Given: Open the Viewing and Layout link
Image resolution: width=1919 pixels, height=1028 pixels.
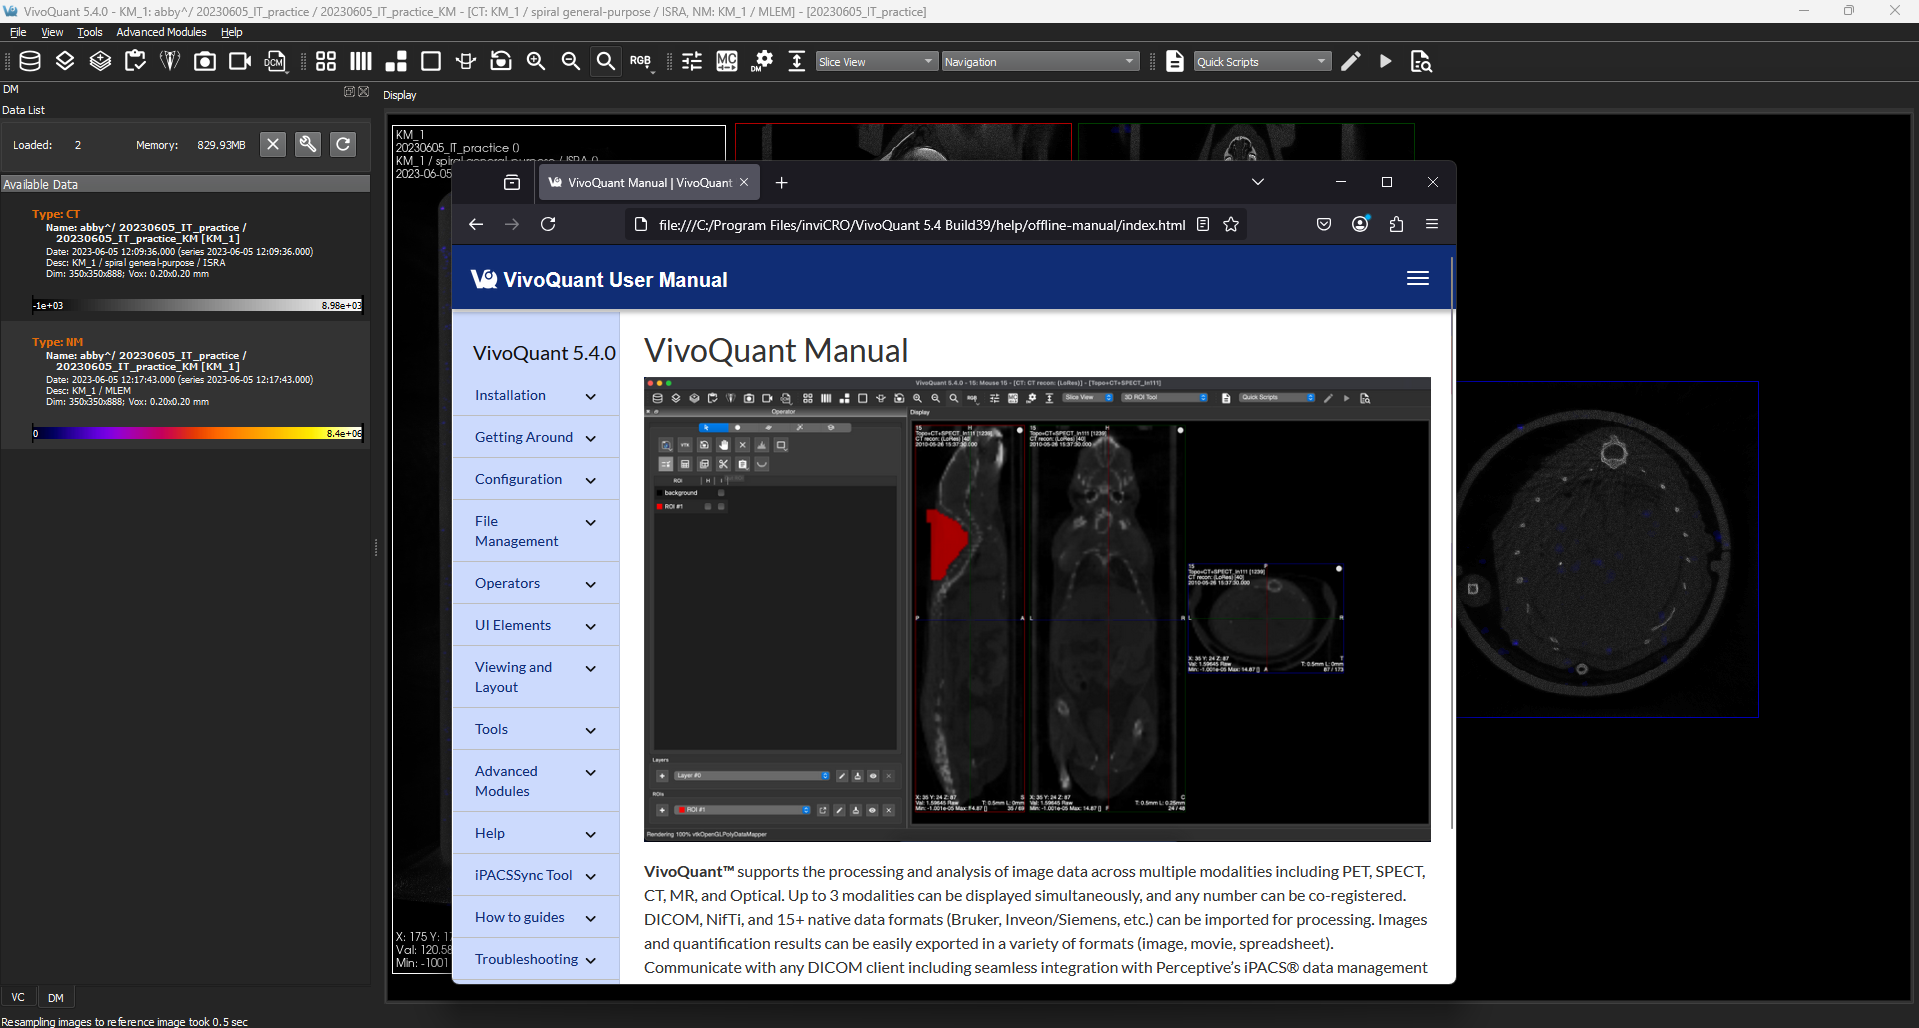Looking at the screenshot, I should [x=513, y=677].
